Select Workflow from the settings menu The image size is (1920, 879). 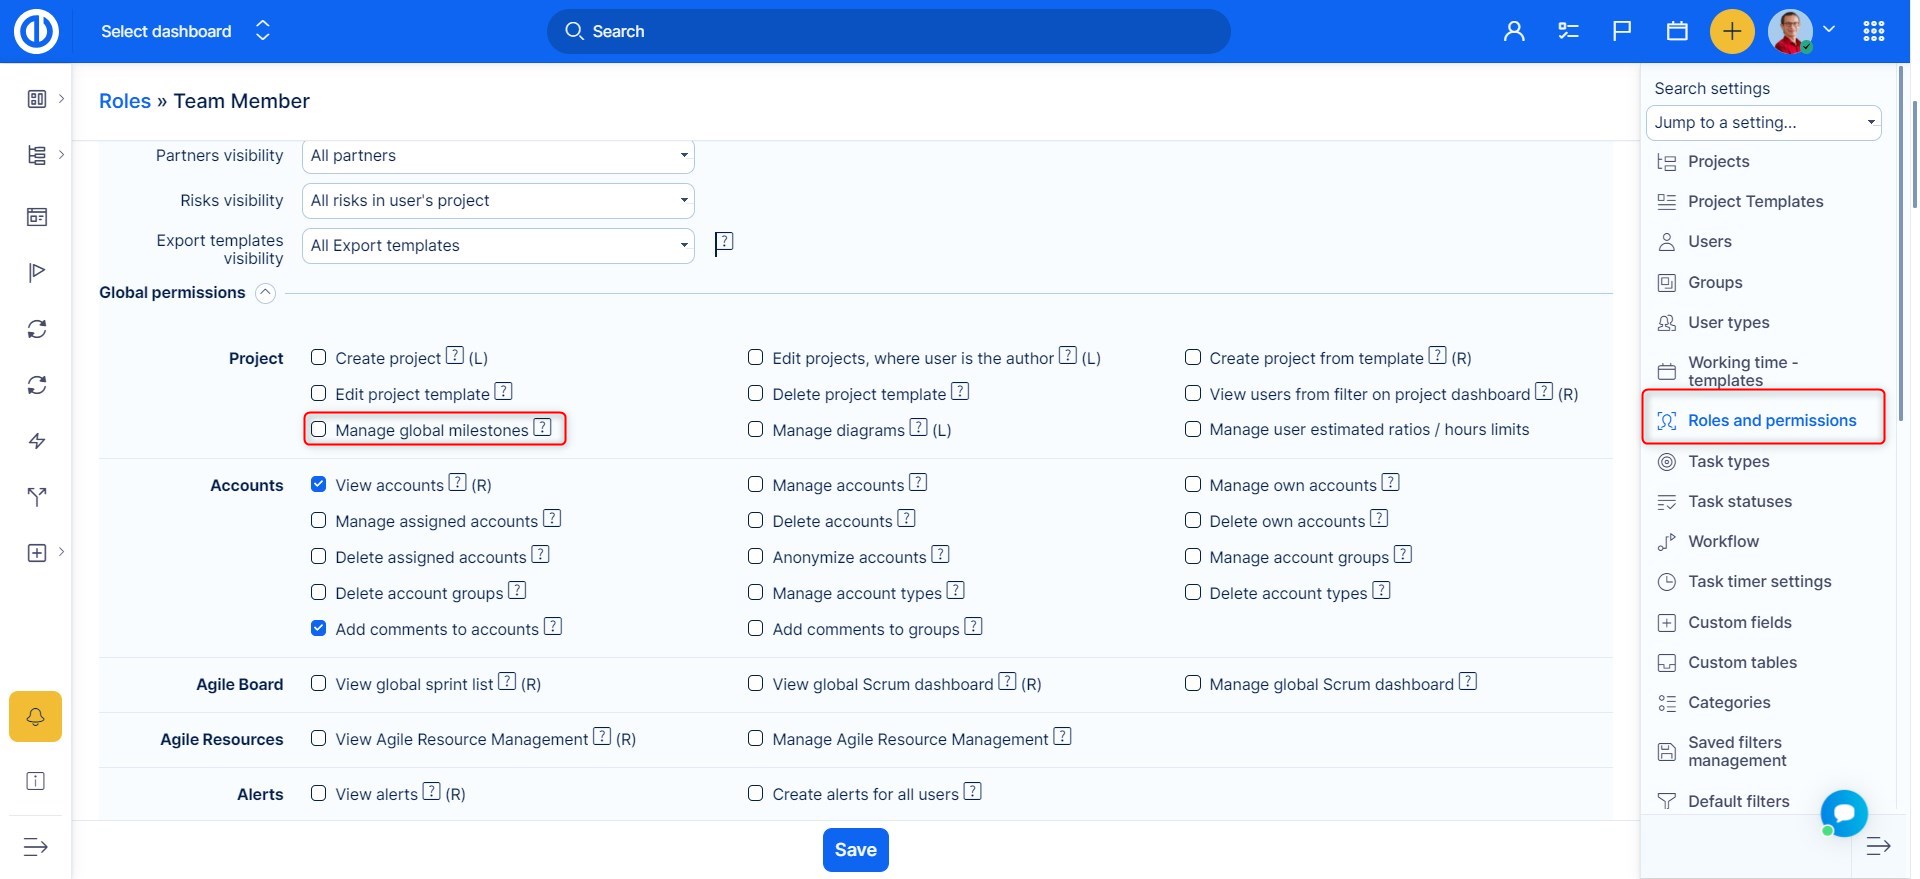(1723, 542)
